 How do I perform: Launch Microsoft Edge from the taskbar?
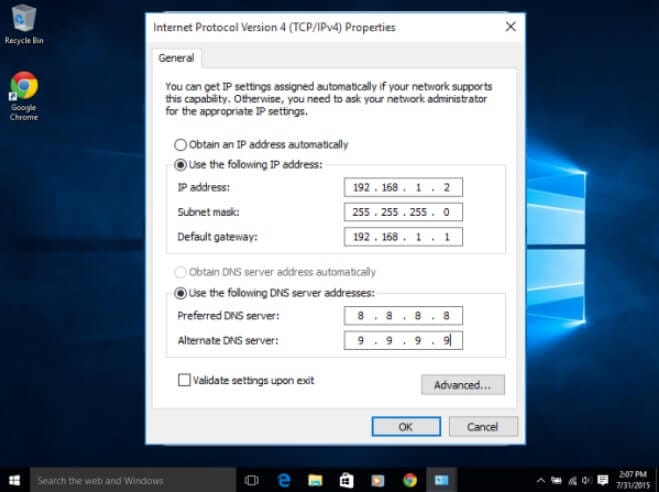pos(284,480)
